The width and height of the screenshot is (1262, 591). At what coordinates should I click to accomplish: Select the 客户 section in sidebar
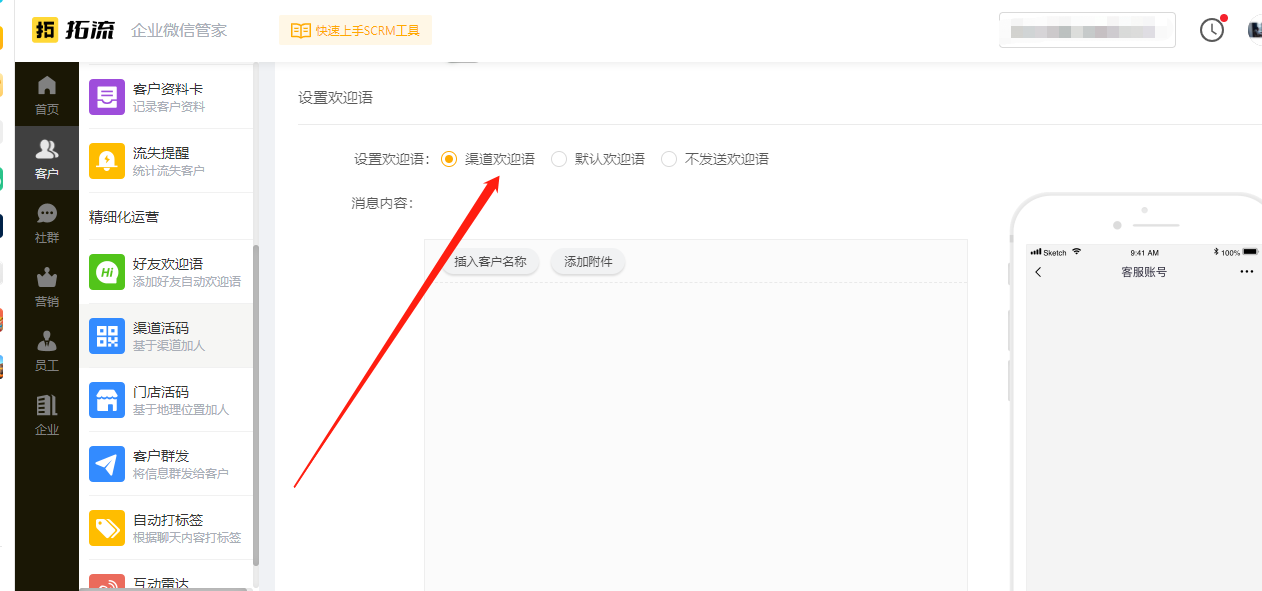[47, 158]
